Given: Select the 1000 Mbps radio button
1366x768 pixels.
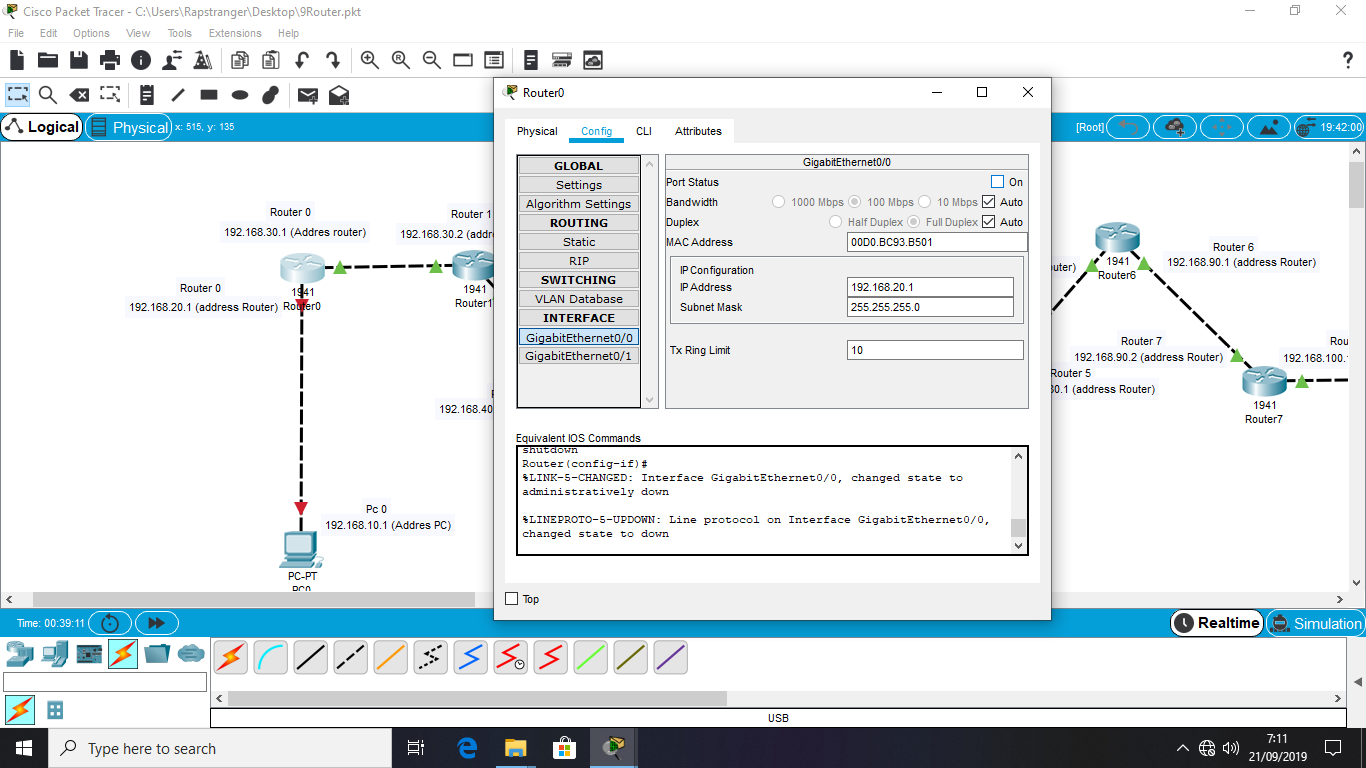Looking at the screenshot, I should (x=779, y=202).
